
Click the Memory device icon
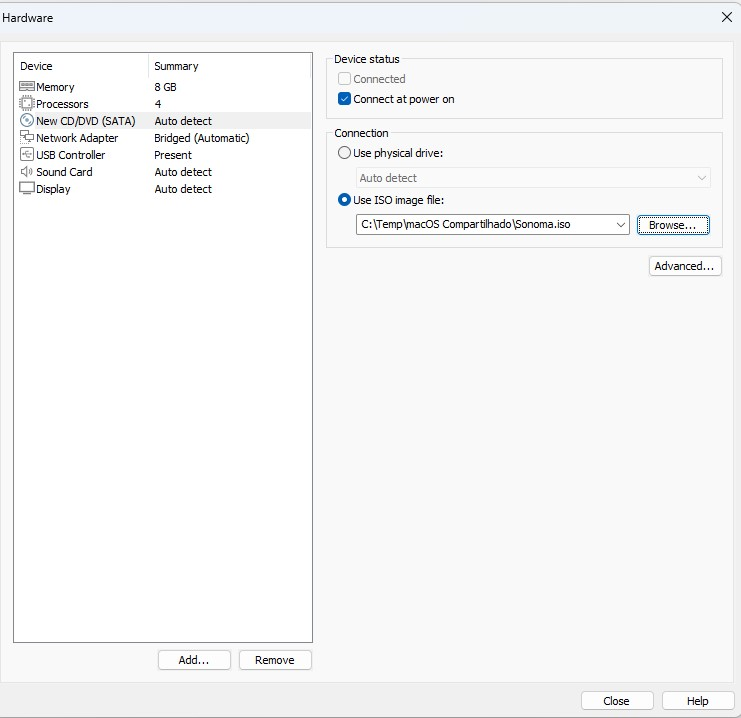pos(27,87)
